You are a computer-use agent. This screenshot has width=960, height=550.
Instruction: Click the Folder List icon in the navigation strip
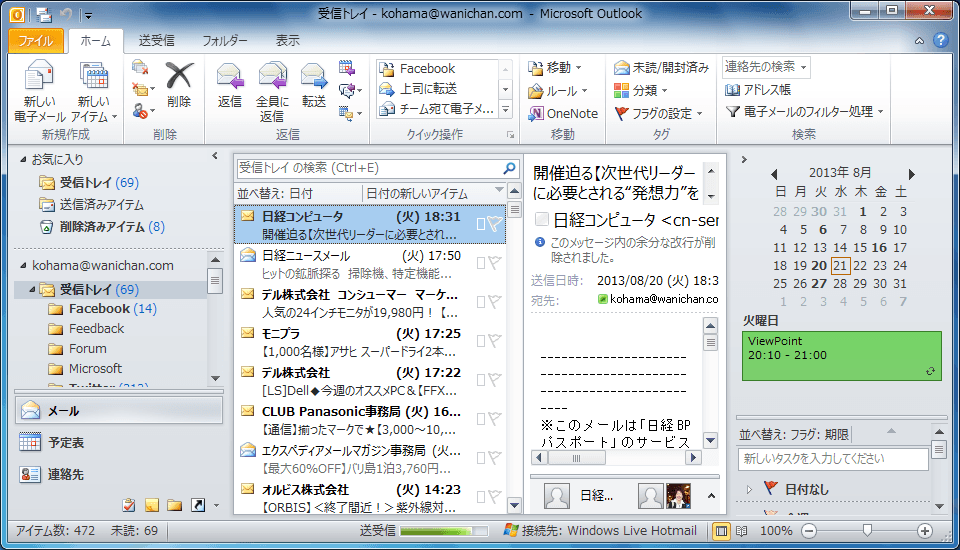[174, 505]
